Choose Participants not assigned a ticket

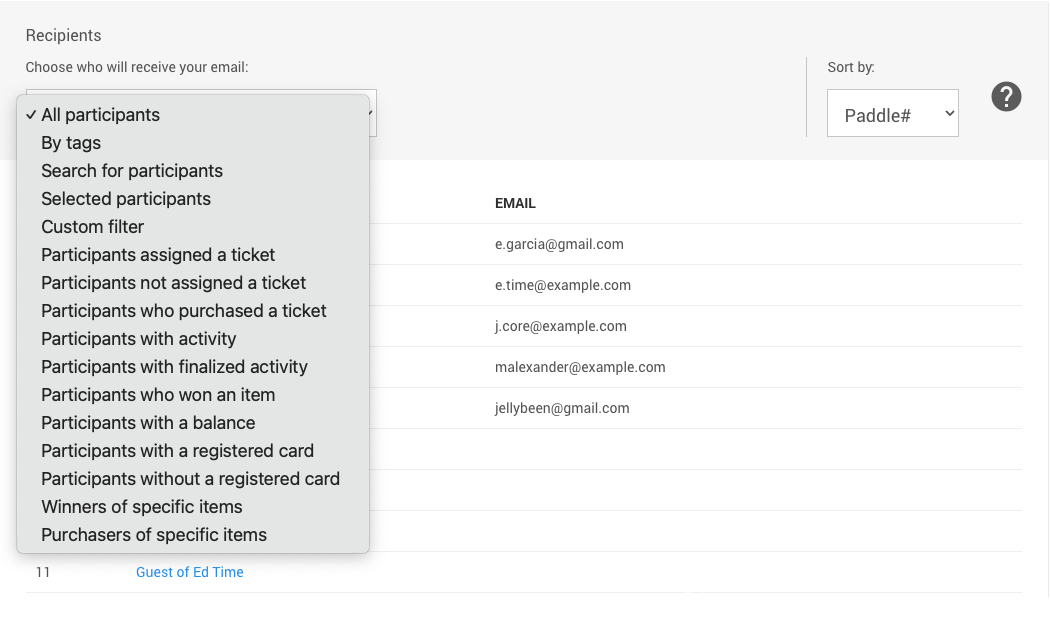tap(173, 283)
